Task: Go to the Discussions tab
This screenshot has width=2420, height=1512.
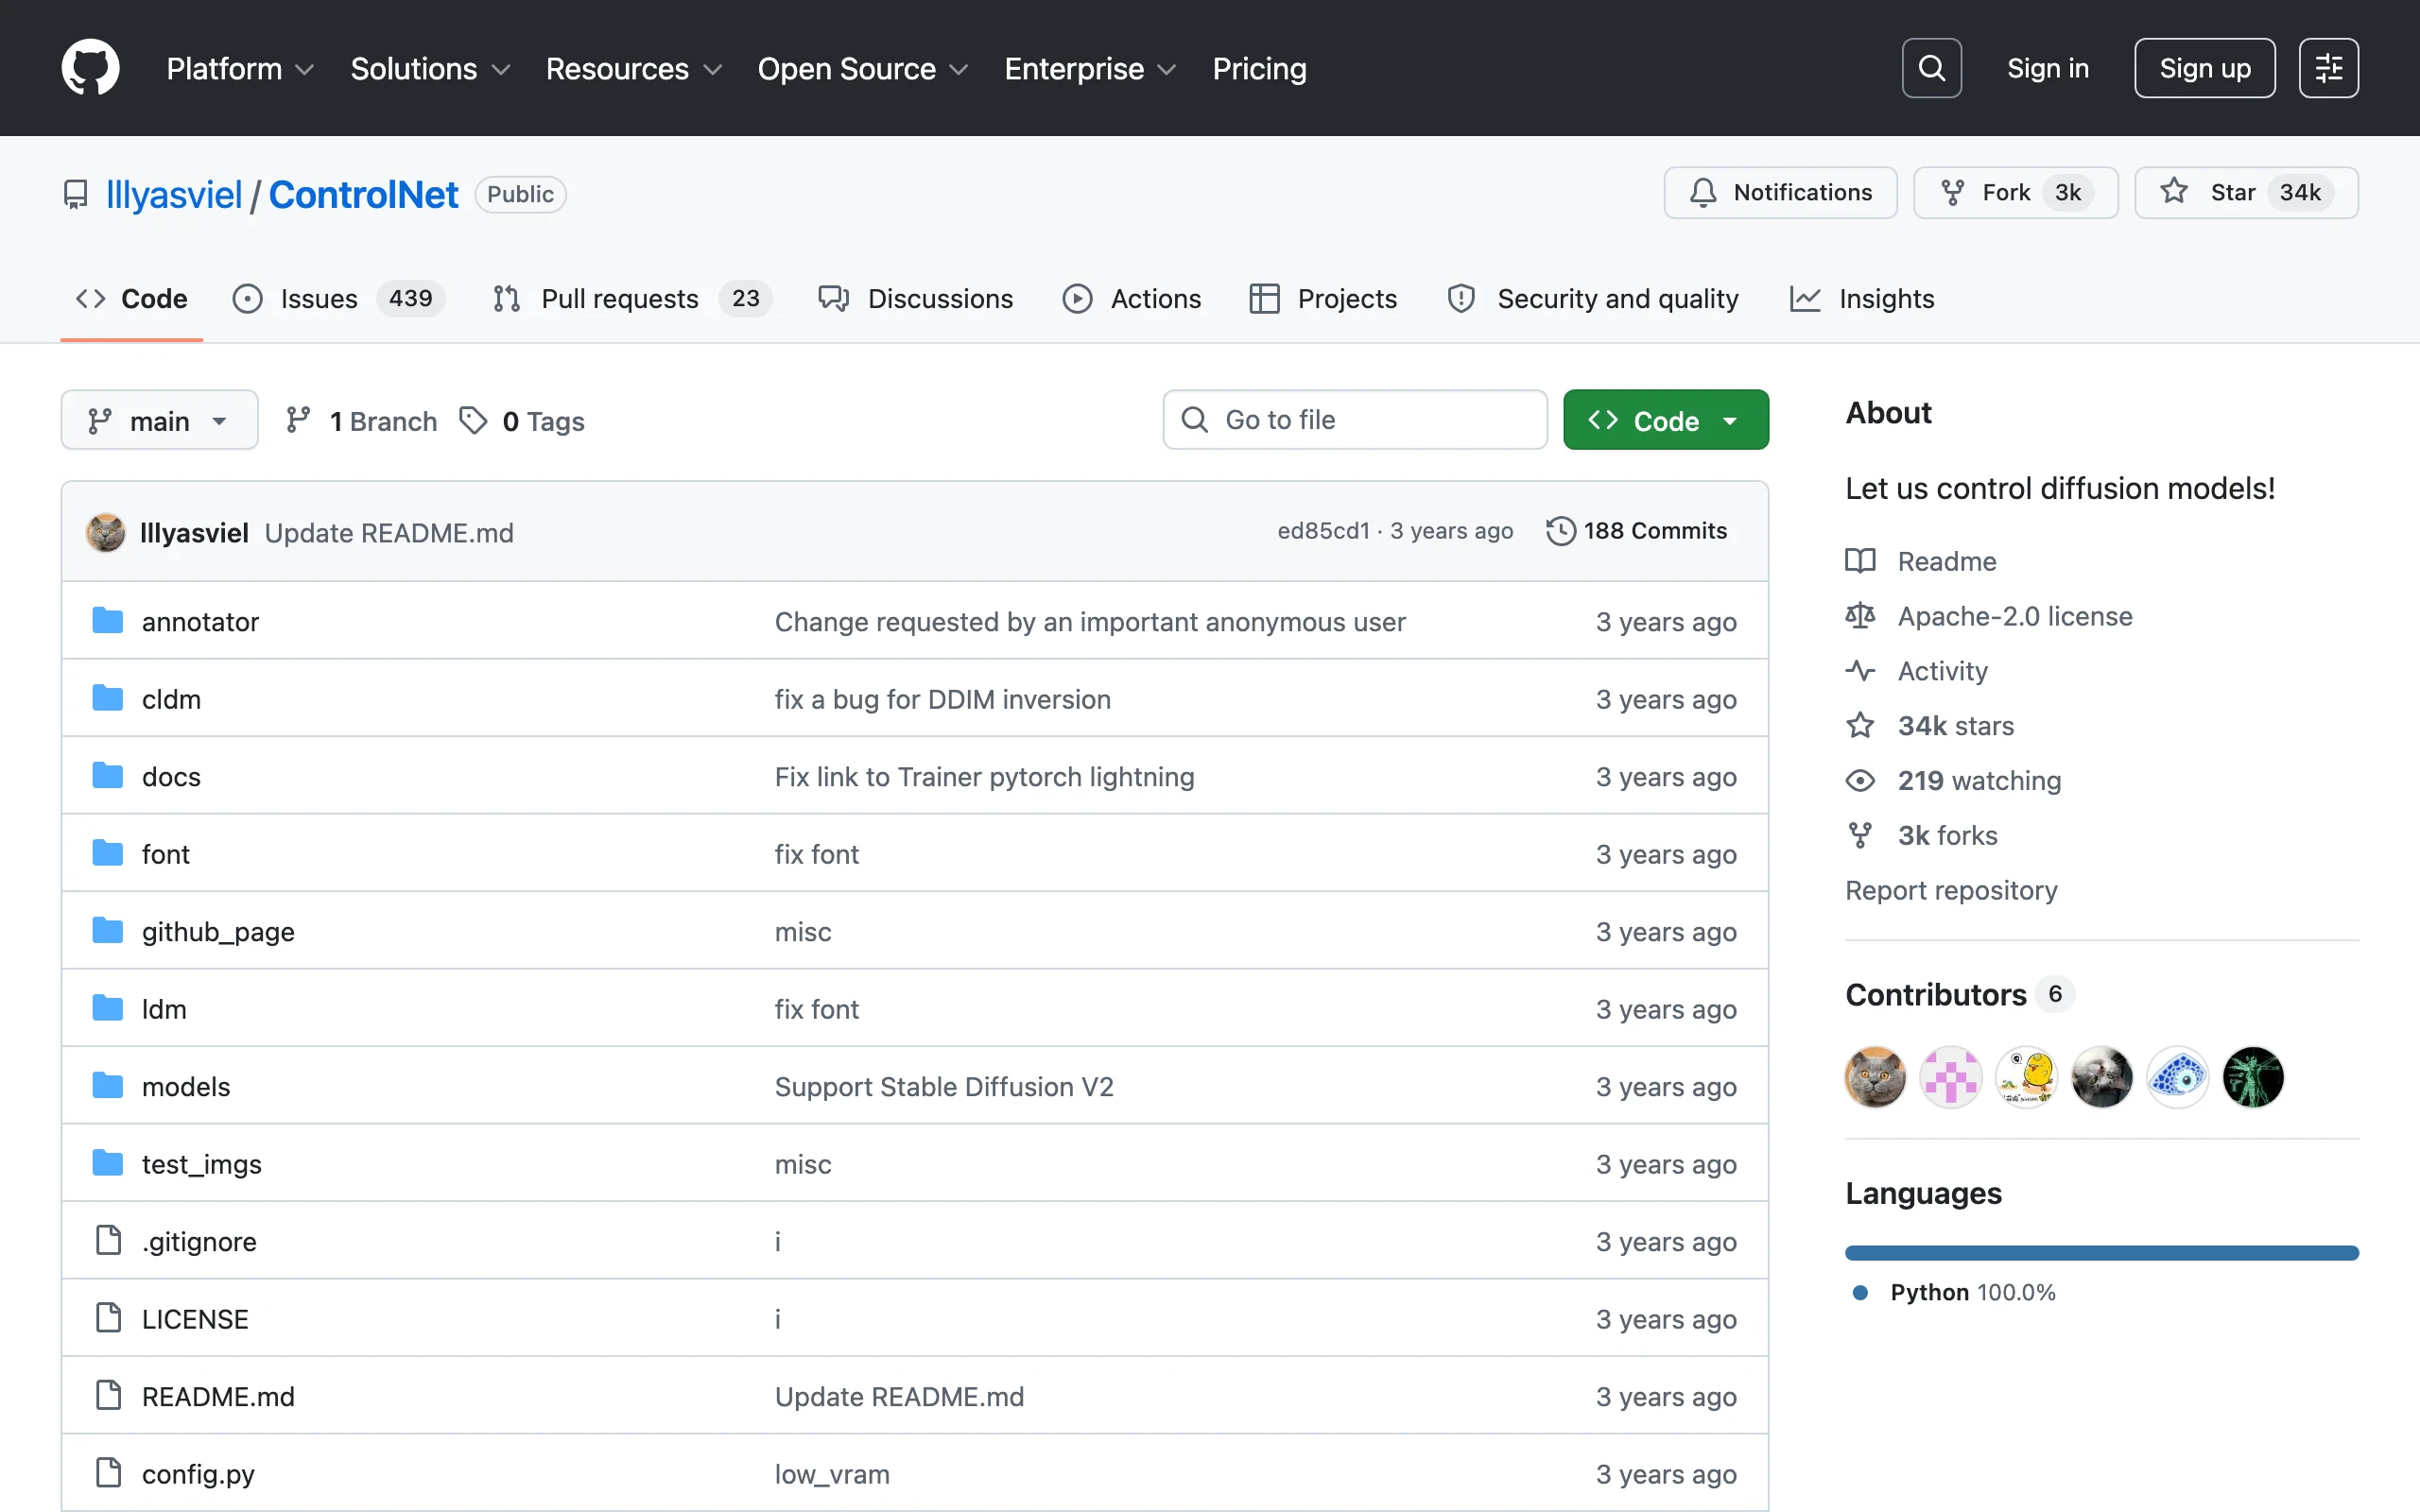Action: 915,298
